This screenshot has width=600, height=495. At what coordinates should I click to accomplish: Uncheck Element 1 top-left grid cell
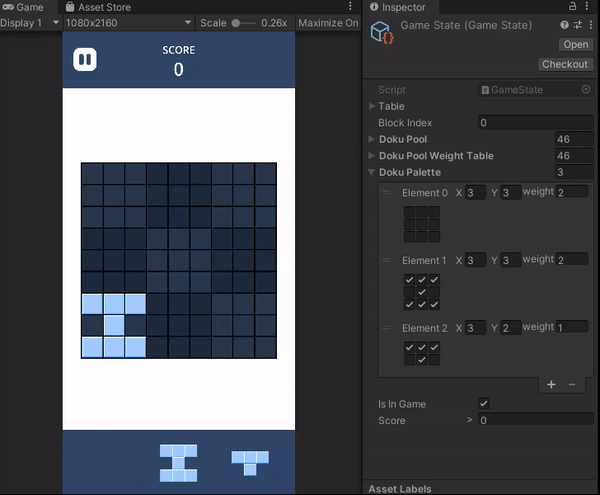[409, 280]
